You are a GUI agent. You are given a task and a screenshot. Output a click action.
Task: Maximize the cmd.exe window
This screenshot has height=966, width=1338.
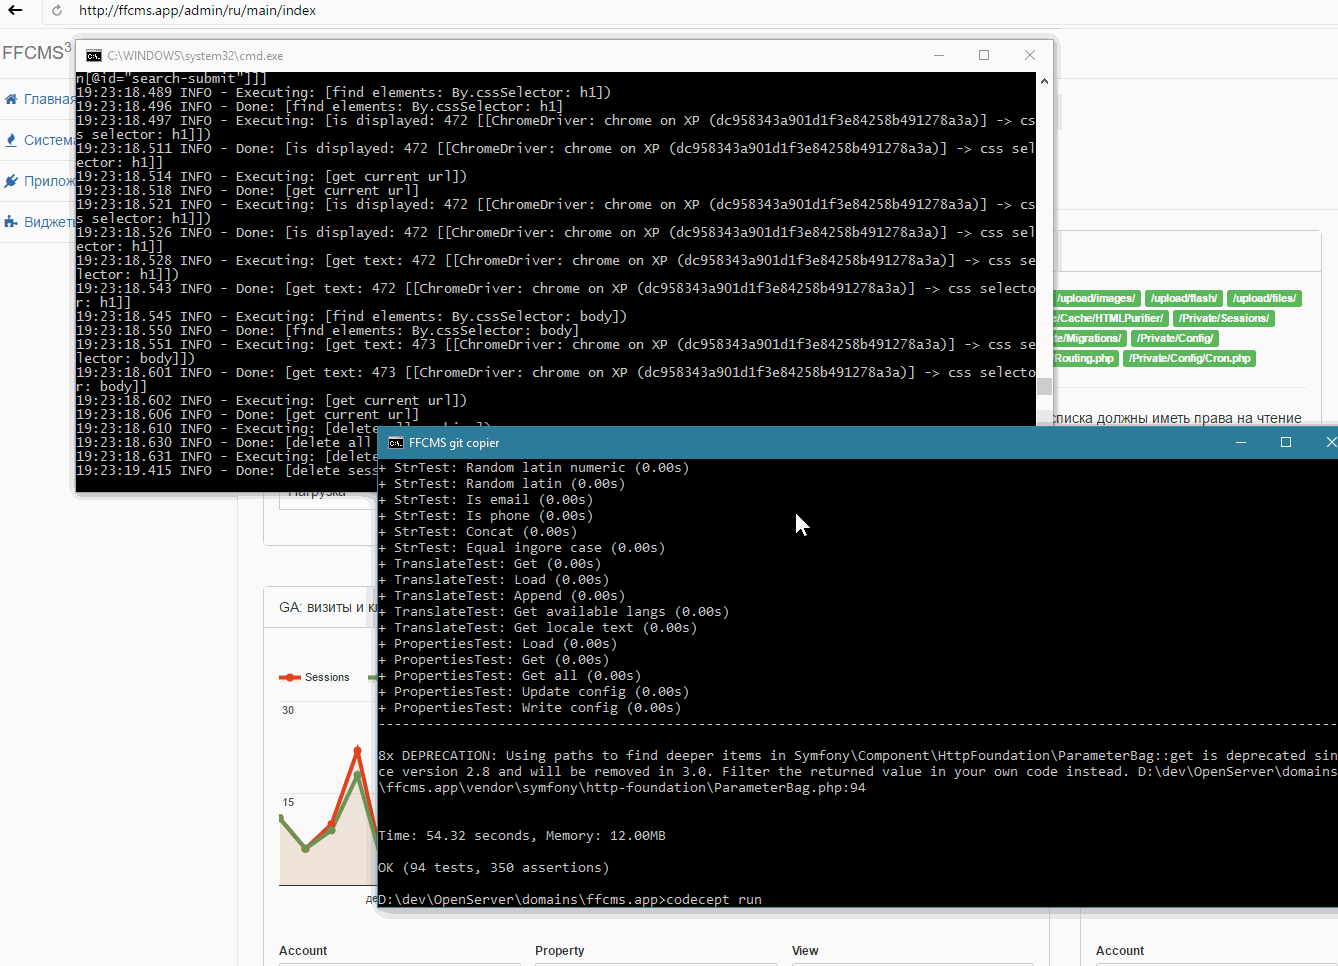tap(984, 55)
